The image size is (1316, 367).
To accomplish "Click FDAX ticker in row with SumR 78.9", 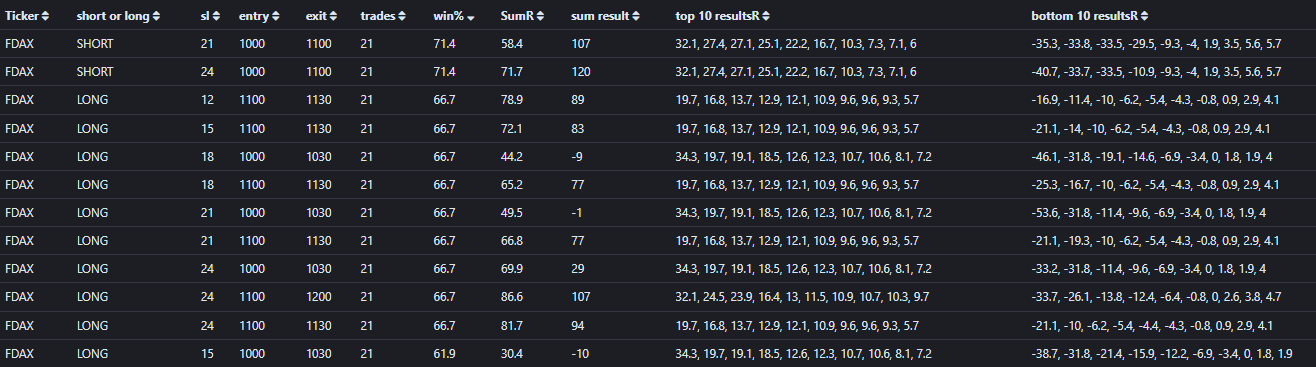I will (20, 100).
